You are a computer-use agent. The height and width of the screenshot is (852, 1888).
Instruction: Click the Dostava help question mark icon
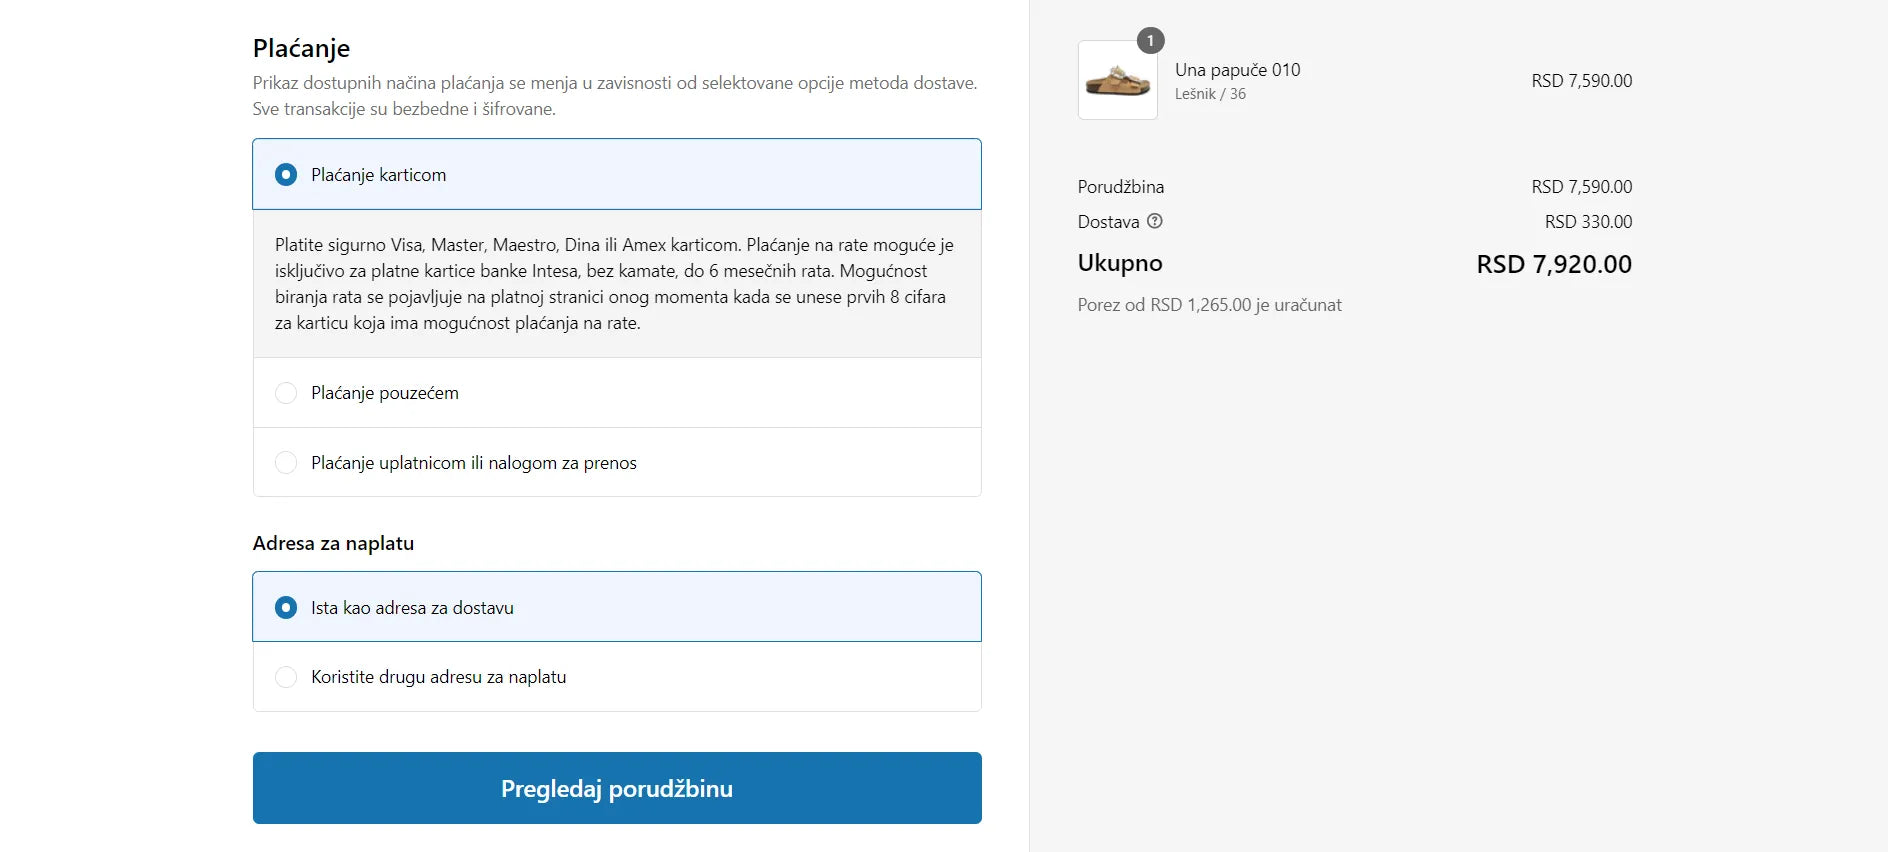[x=1155, y=221]
